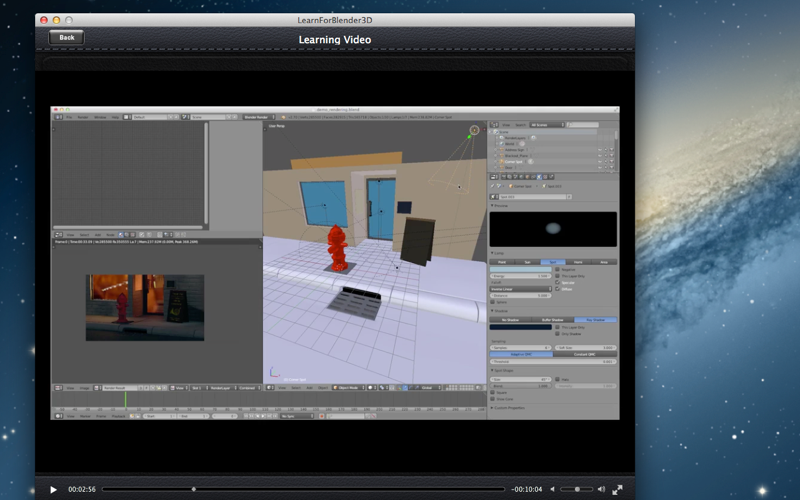Toggle the eye visibility for Door
The width and height of the screenshot is (800, 500).
pos(599,167)
